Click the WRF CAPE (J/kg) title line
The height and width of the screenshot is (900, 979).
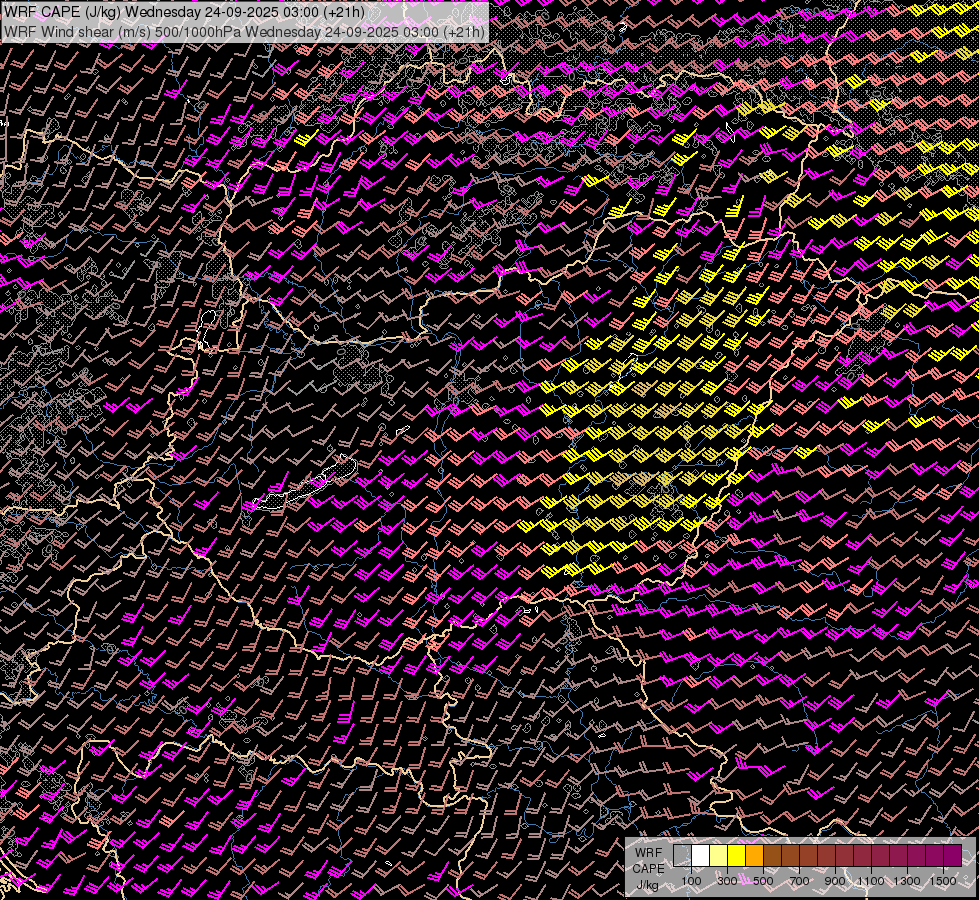pyautogui.click(x=185, y=12)
